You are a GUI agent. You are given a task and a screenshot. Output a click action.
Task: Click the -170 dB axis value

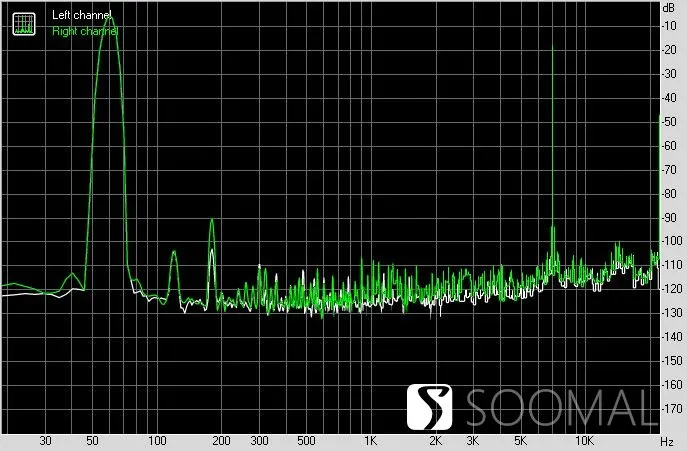click(x=671, y=408)
